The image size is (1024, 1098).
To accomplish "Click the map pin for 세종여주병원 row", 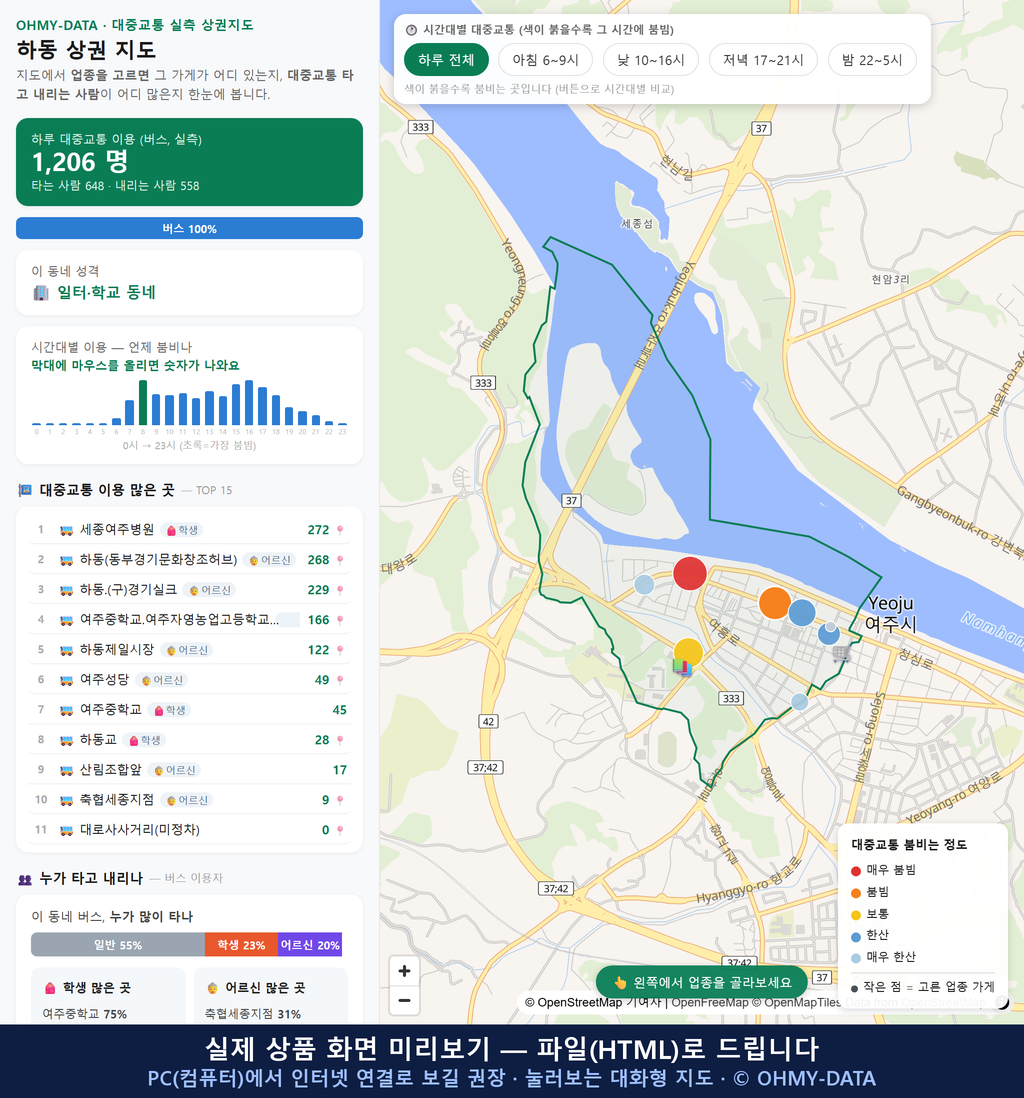I will click(340, 530).
